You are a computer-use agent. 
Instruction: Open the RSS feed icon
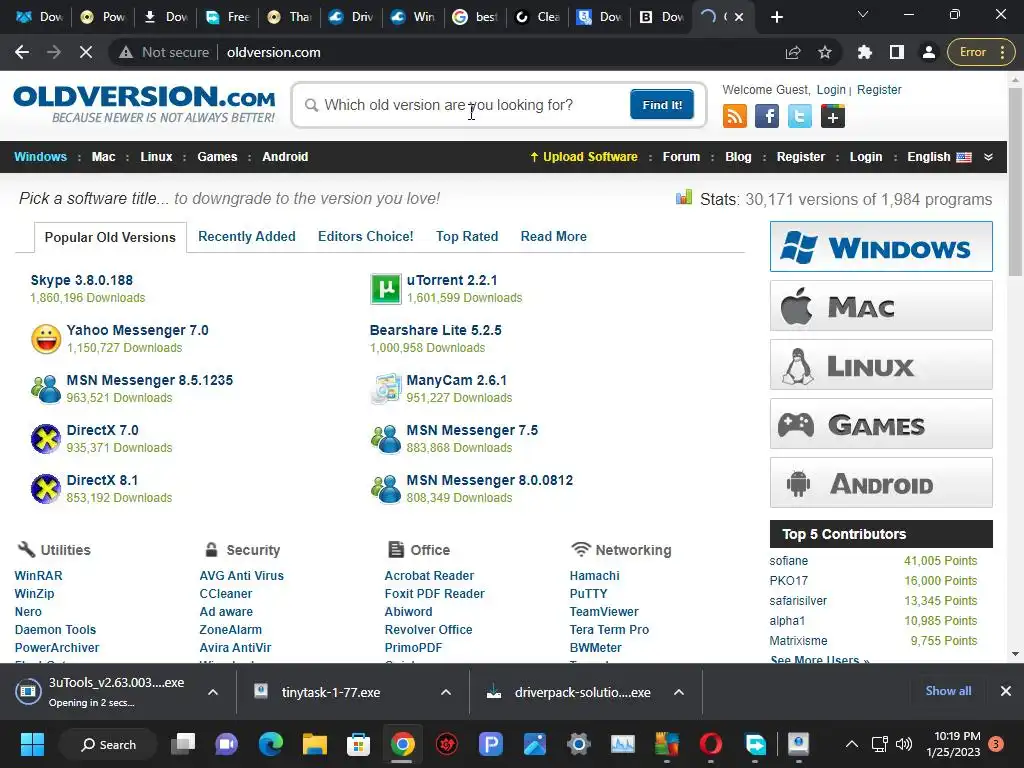(735, 117)
